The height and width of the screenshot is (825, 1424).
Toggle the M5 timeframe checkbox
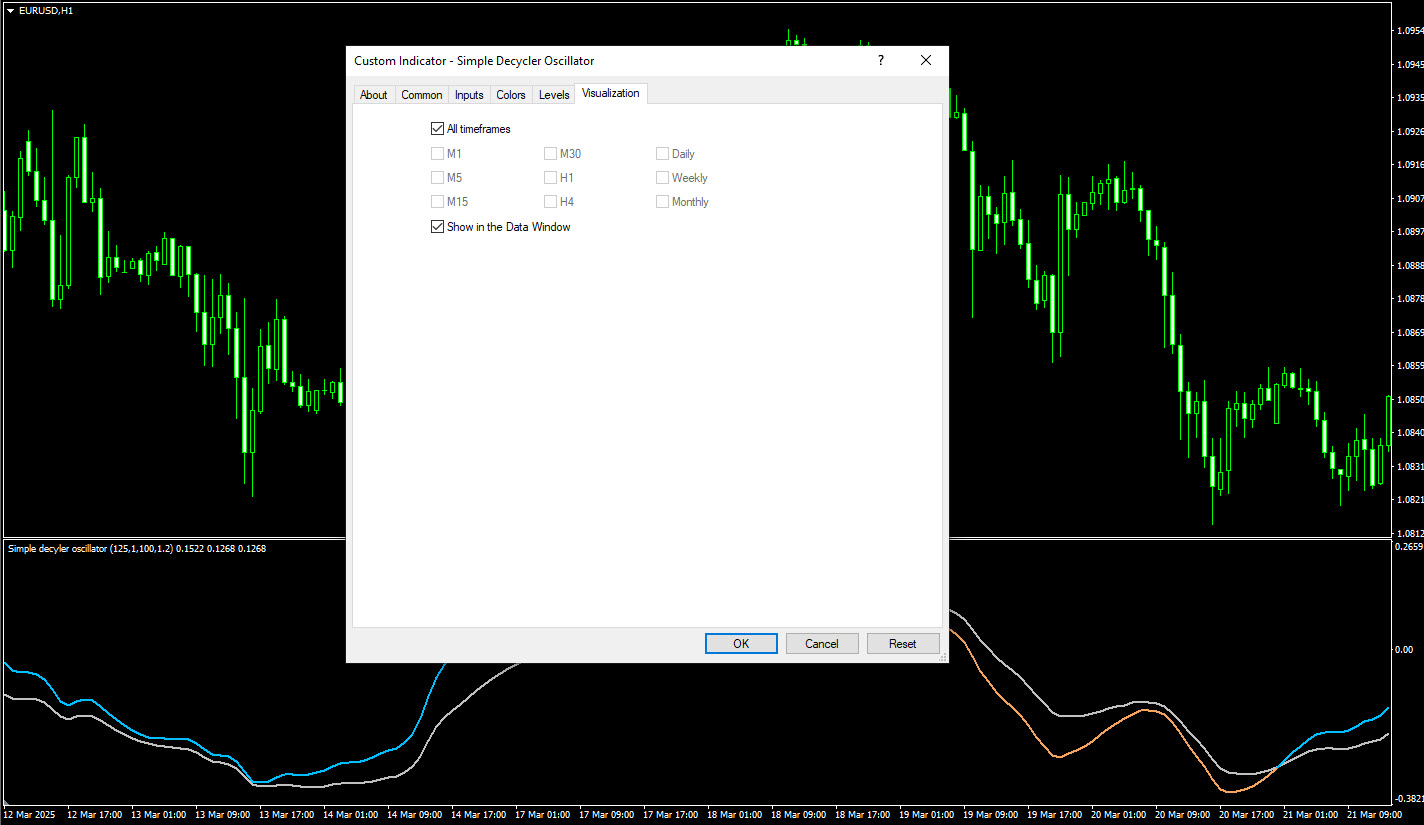click(437, 178)
